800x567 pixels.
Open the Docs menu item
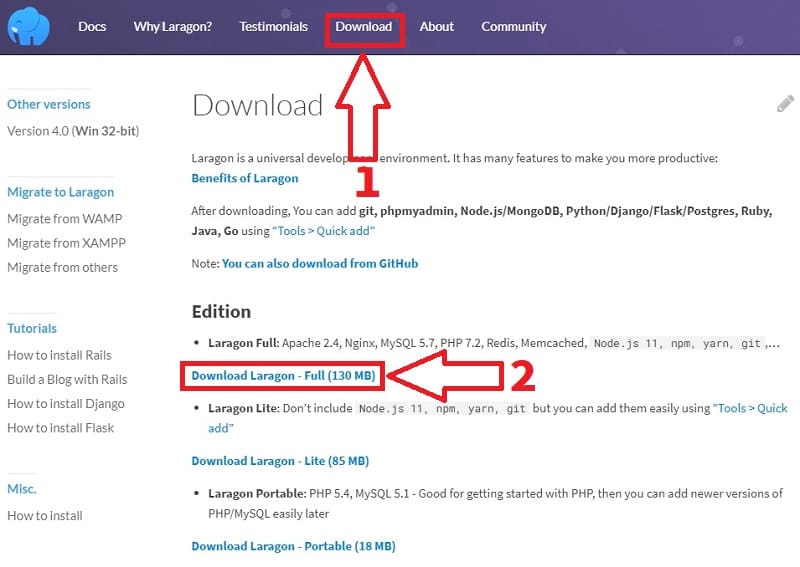[x=92, y=27]
